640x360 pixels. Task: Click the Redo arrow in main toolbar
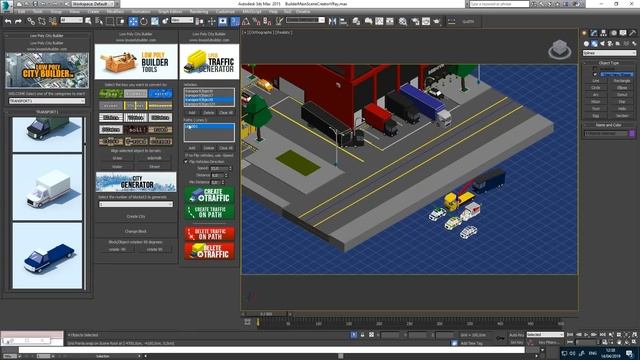pyautogui.click(x=18, y=21)
